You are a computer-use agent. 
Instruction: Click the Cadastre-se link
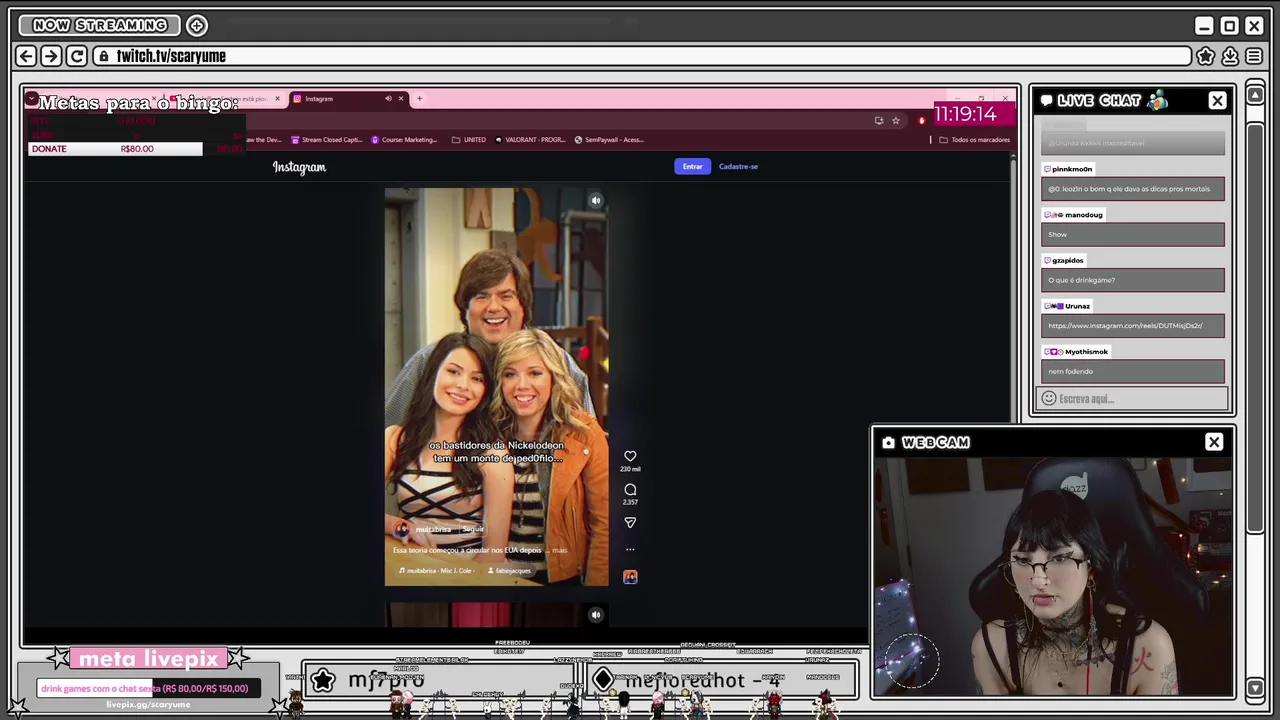738,167
